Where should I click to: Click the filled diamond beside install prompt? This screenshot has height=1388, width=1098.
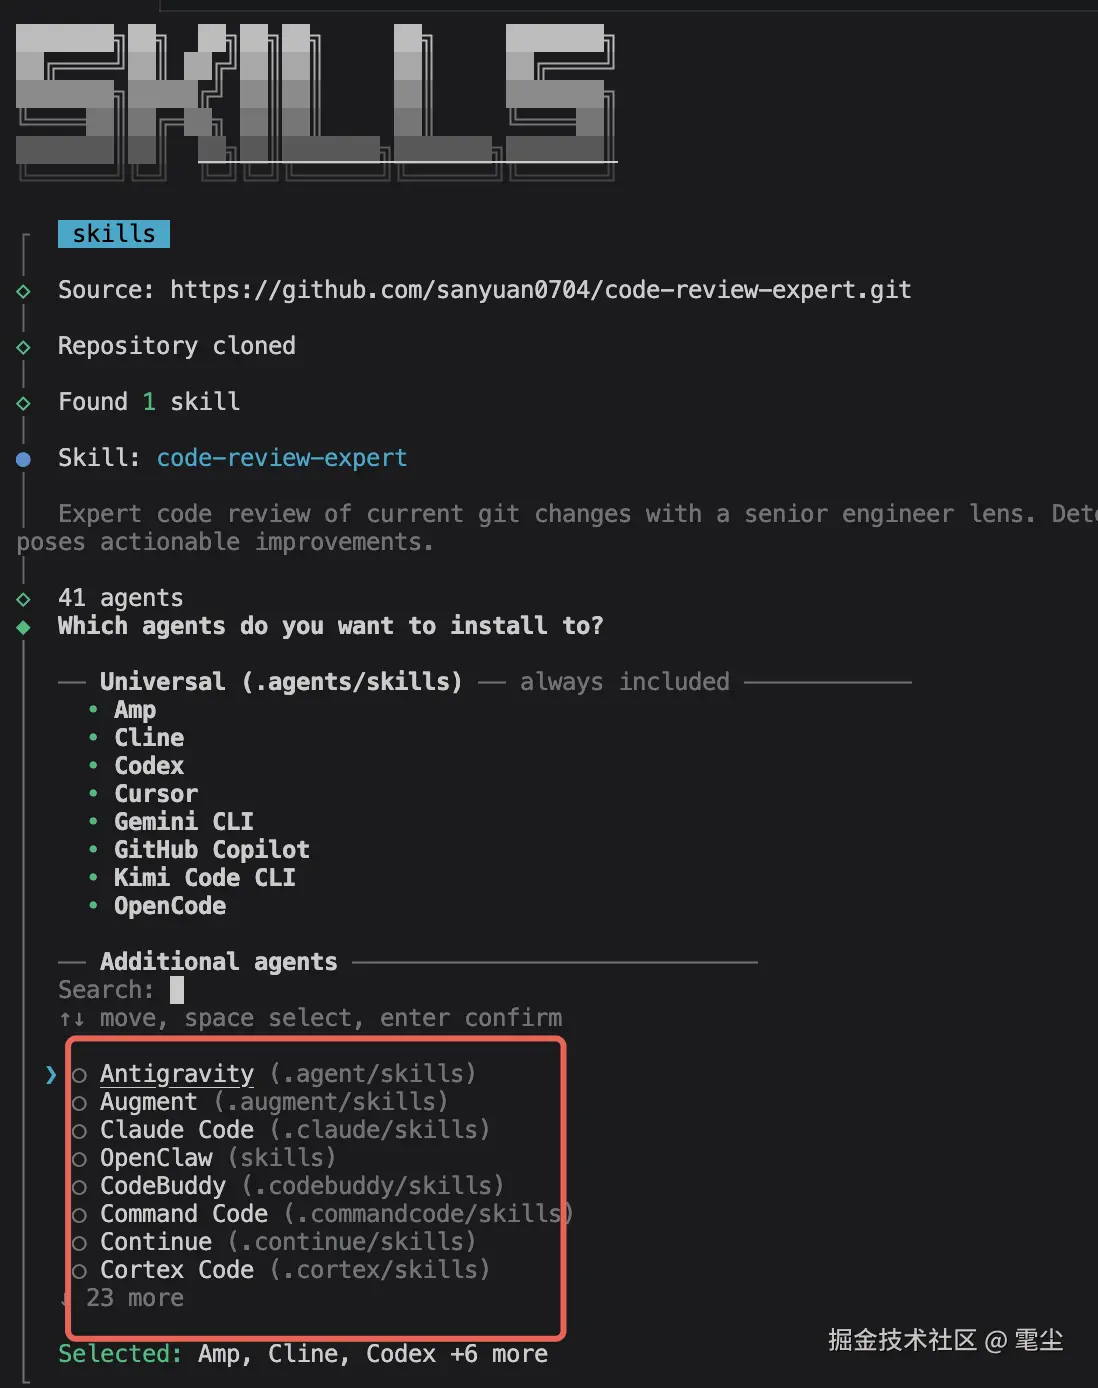(x=24, y=627)
